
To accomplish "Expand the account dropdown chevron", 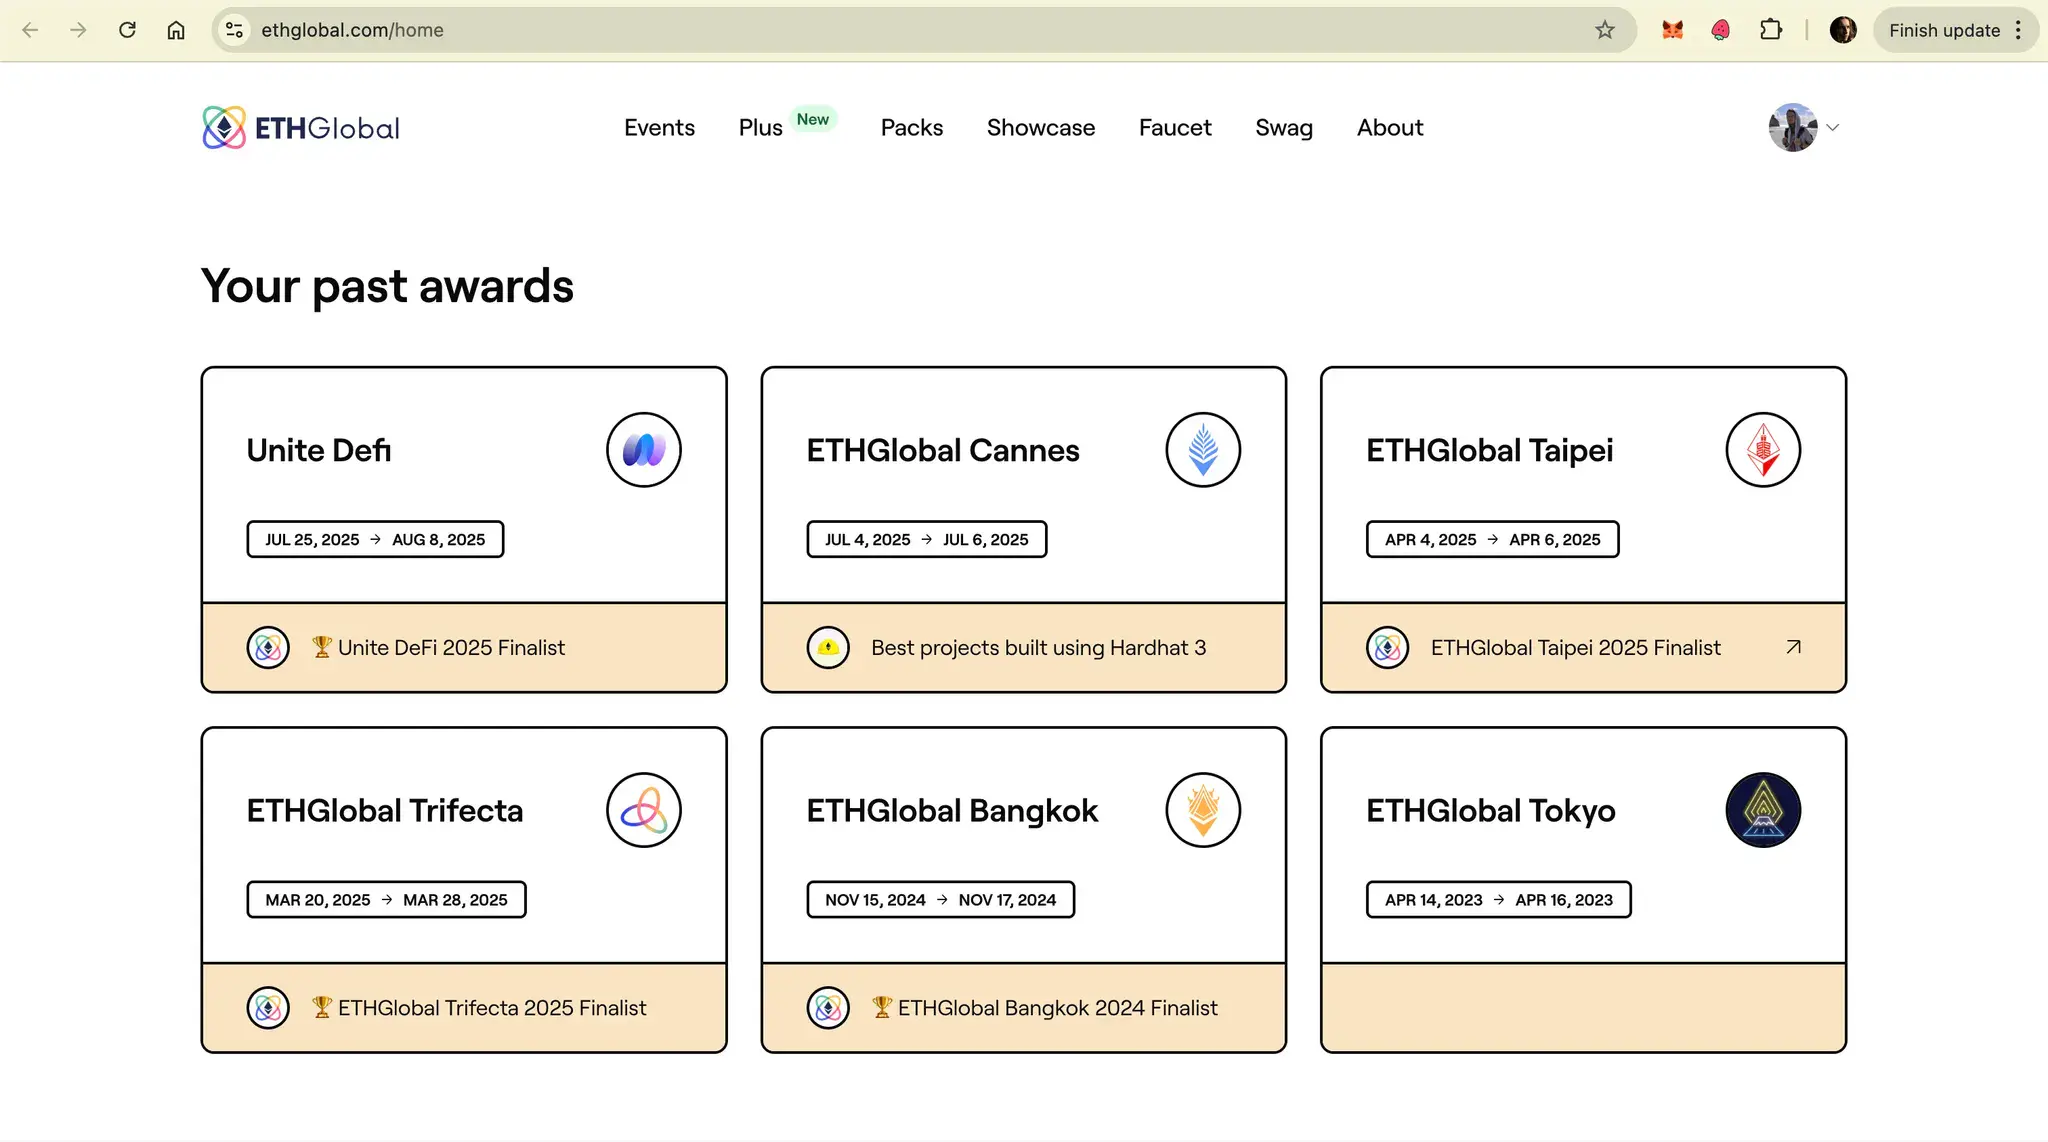I will tap(1833, 128).
